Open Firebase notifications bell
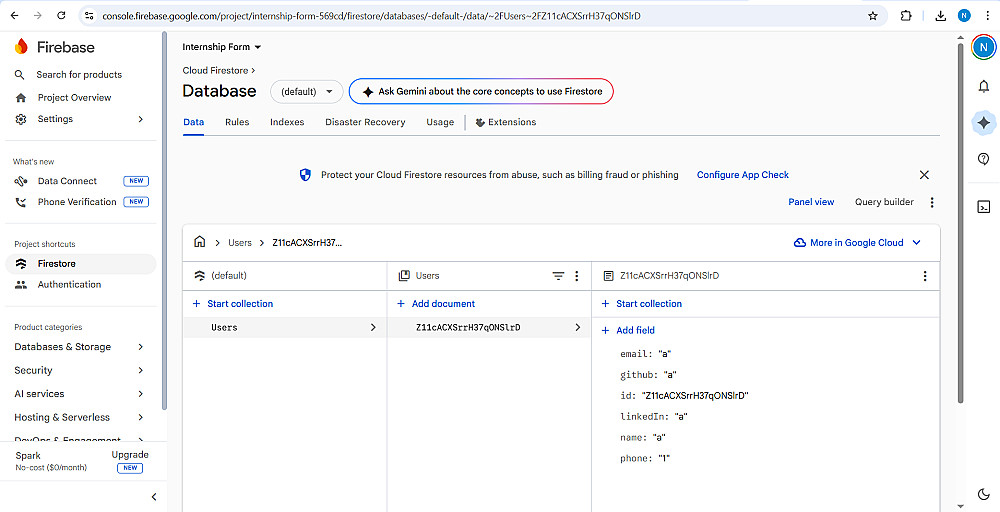1000x512 pixels. [984, 86]
